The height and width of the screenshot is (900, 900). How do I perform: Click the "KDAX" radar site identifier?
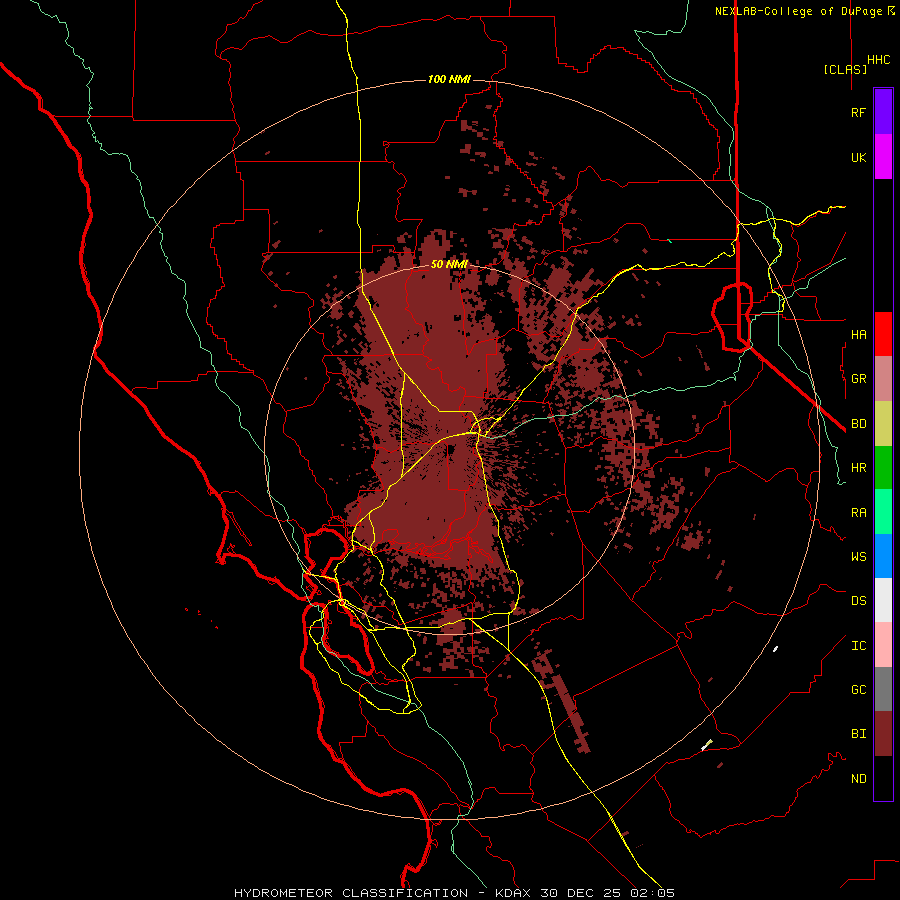(515, 893)
